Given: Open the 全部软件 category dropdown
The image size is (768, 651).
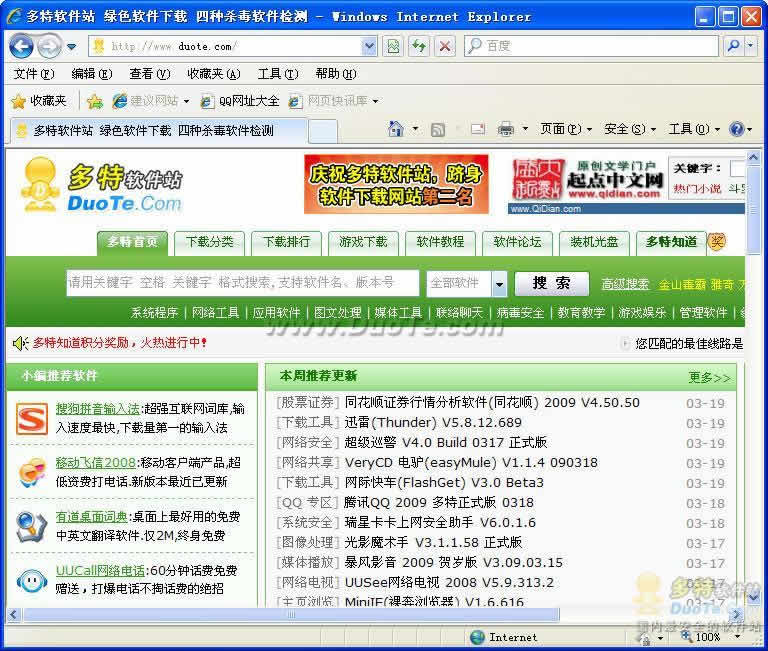Looking at the screenshot, I should (x=466, y=284).
